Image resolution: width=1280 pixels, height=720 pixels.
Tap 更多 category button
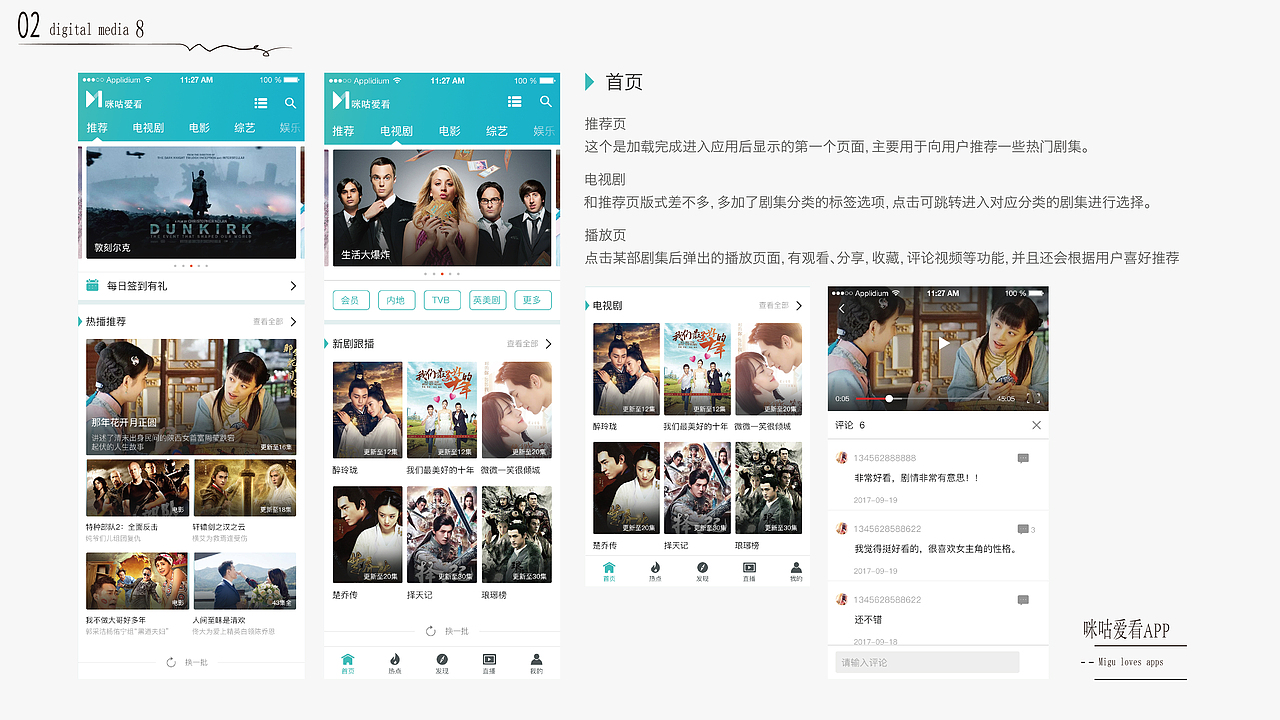tap(533, 300)
